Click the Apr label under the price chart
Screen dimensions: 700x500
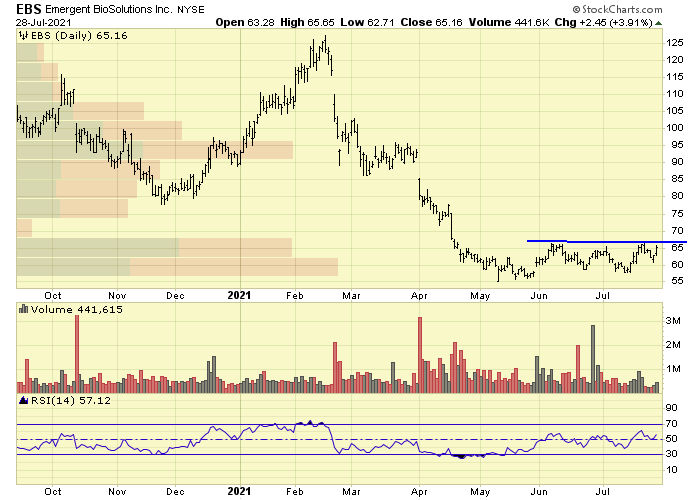point(419,296)
